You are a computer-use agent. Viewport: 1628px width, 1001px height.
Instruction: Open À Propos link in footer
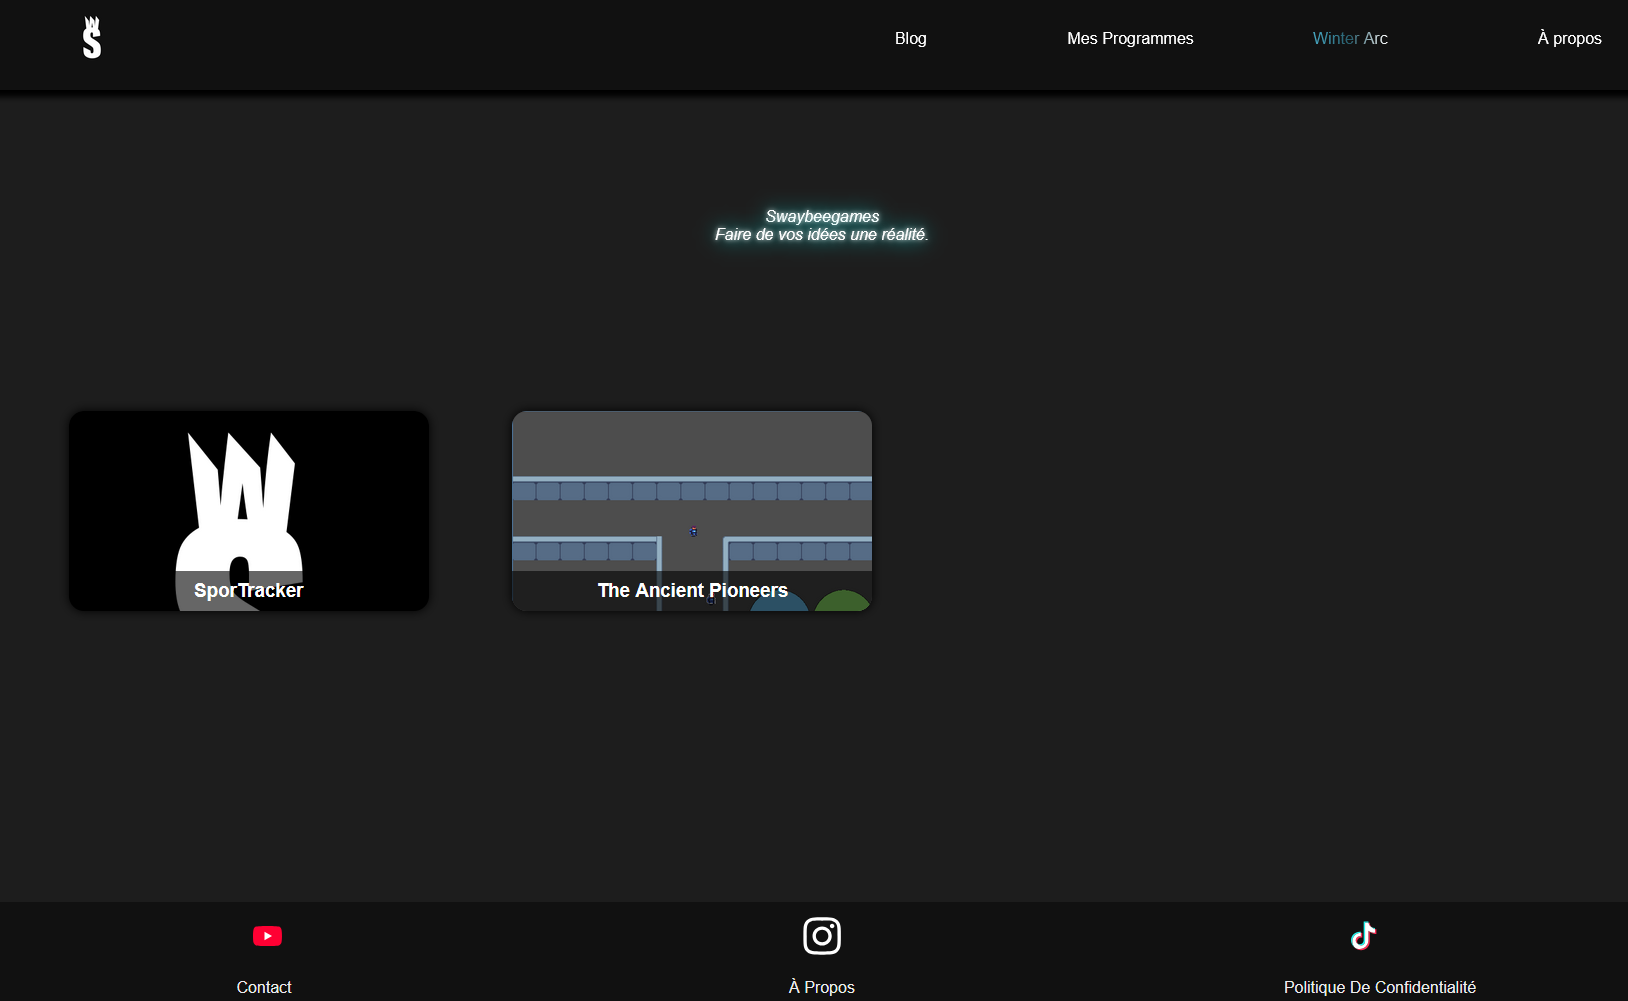click(821, 987)
